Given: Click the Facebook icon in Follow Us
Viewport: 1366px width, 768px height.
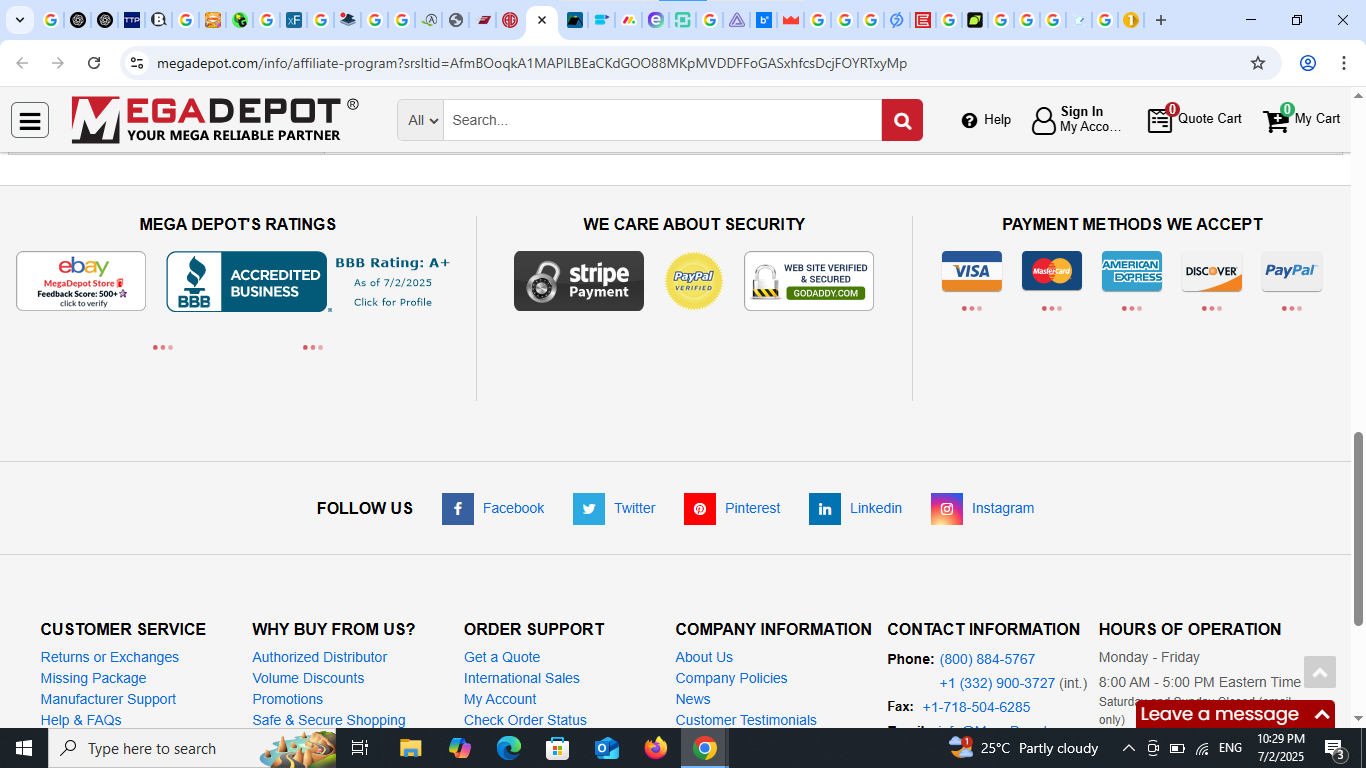Looking at the screenshot, I should click(x=458, y=509).
